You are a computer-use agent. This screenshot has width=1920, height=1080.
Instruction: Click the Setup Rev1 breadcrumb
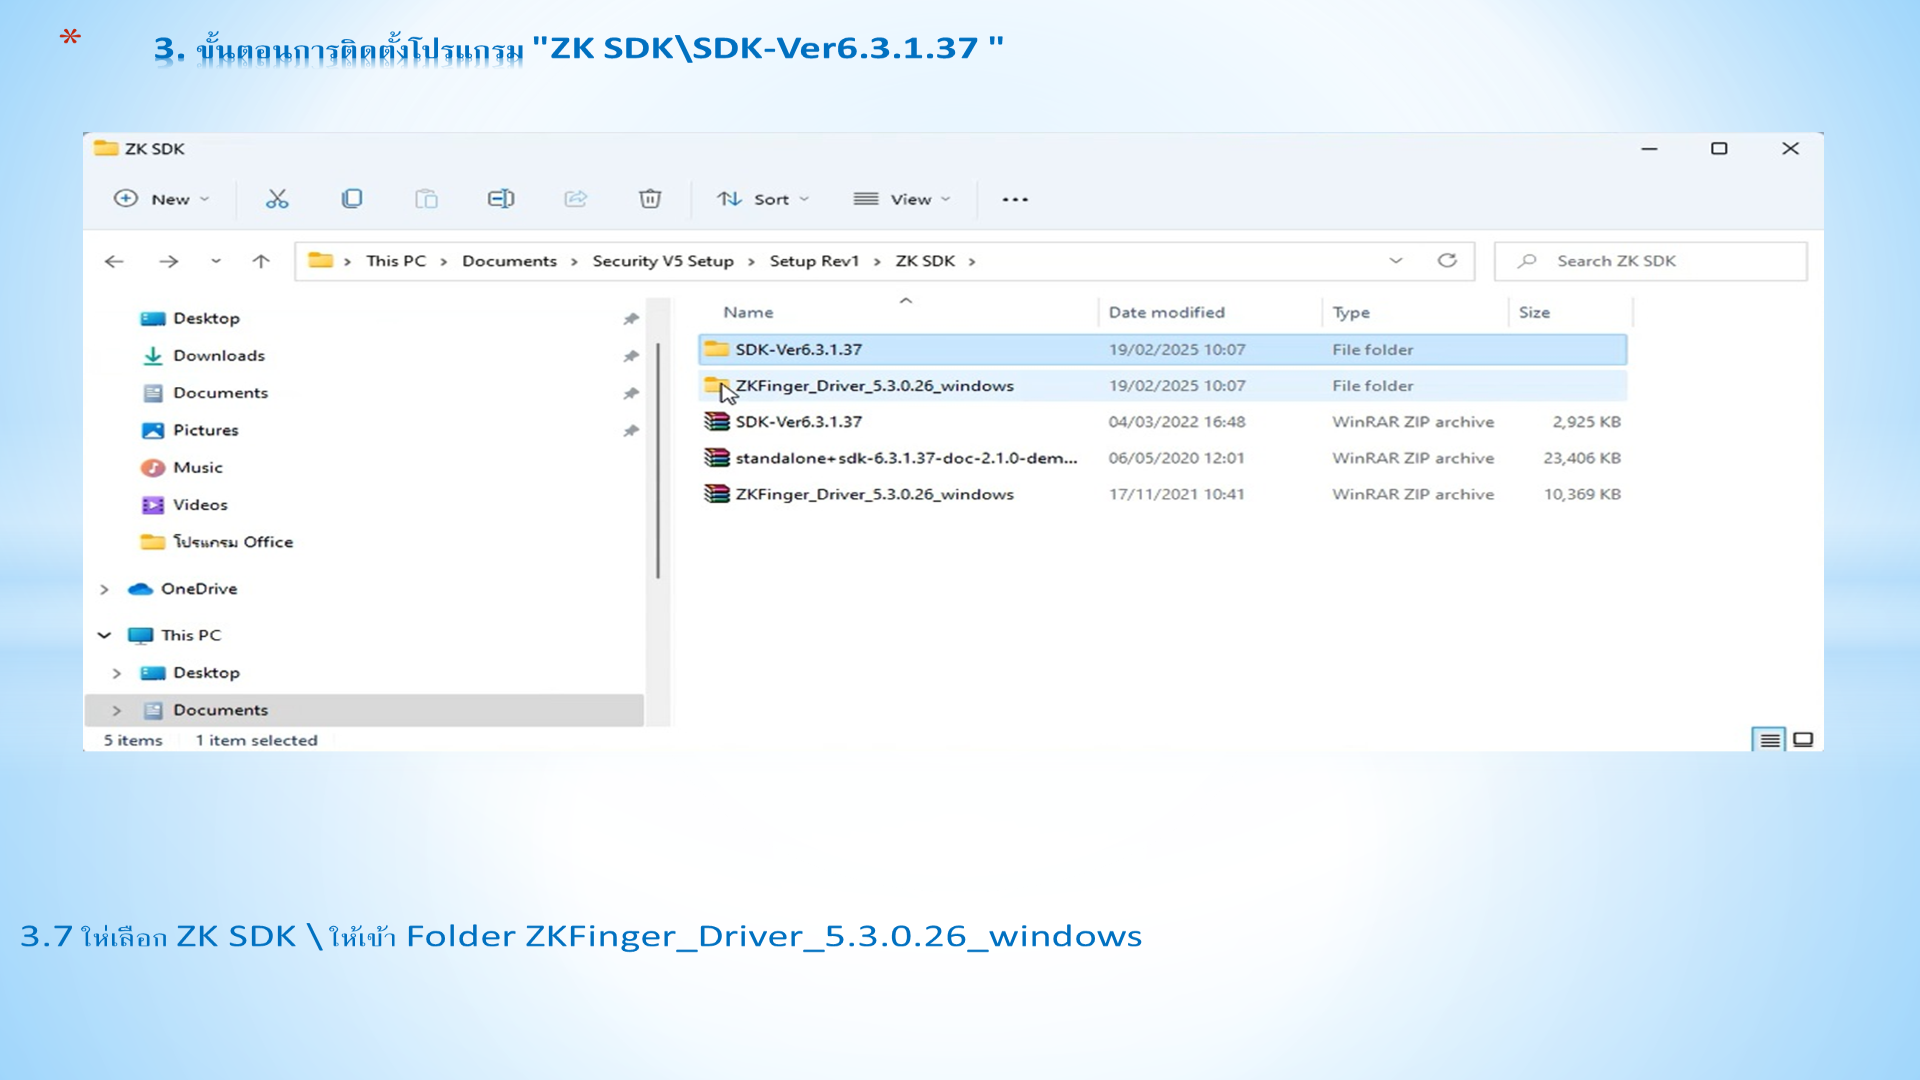click(x=814, y=261)
